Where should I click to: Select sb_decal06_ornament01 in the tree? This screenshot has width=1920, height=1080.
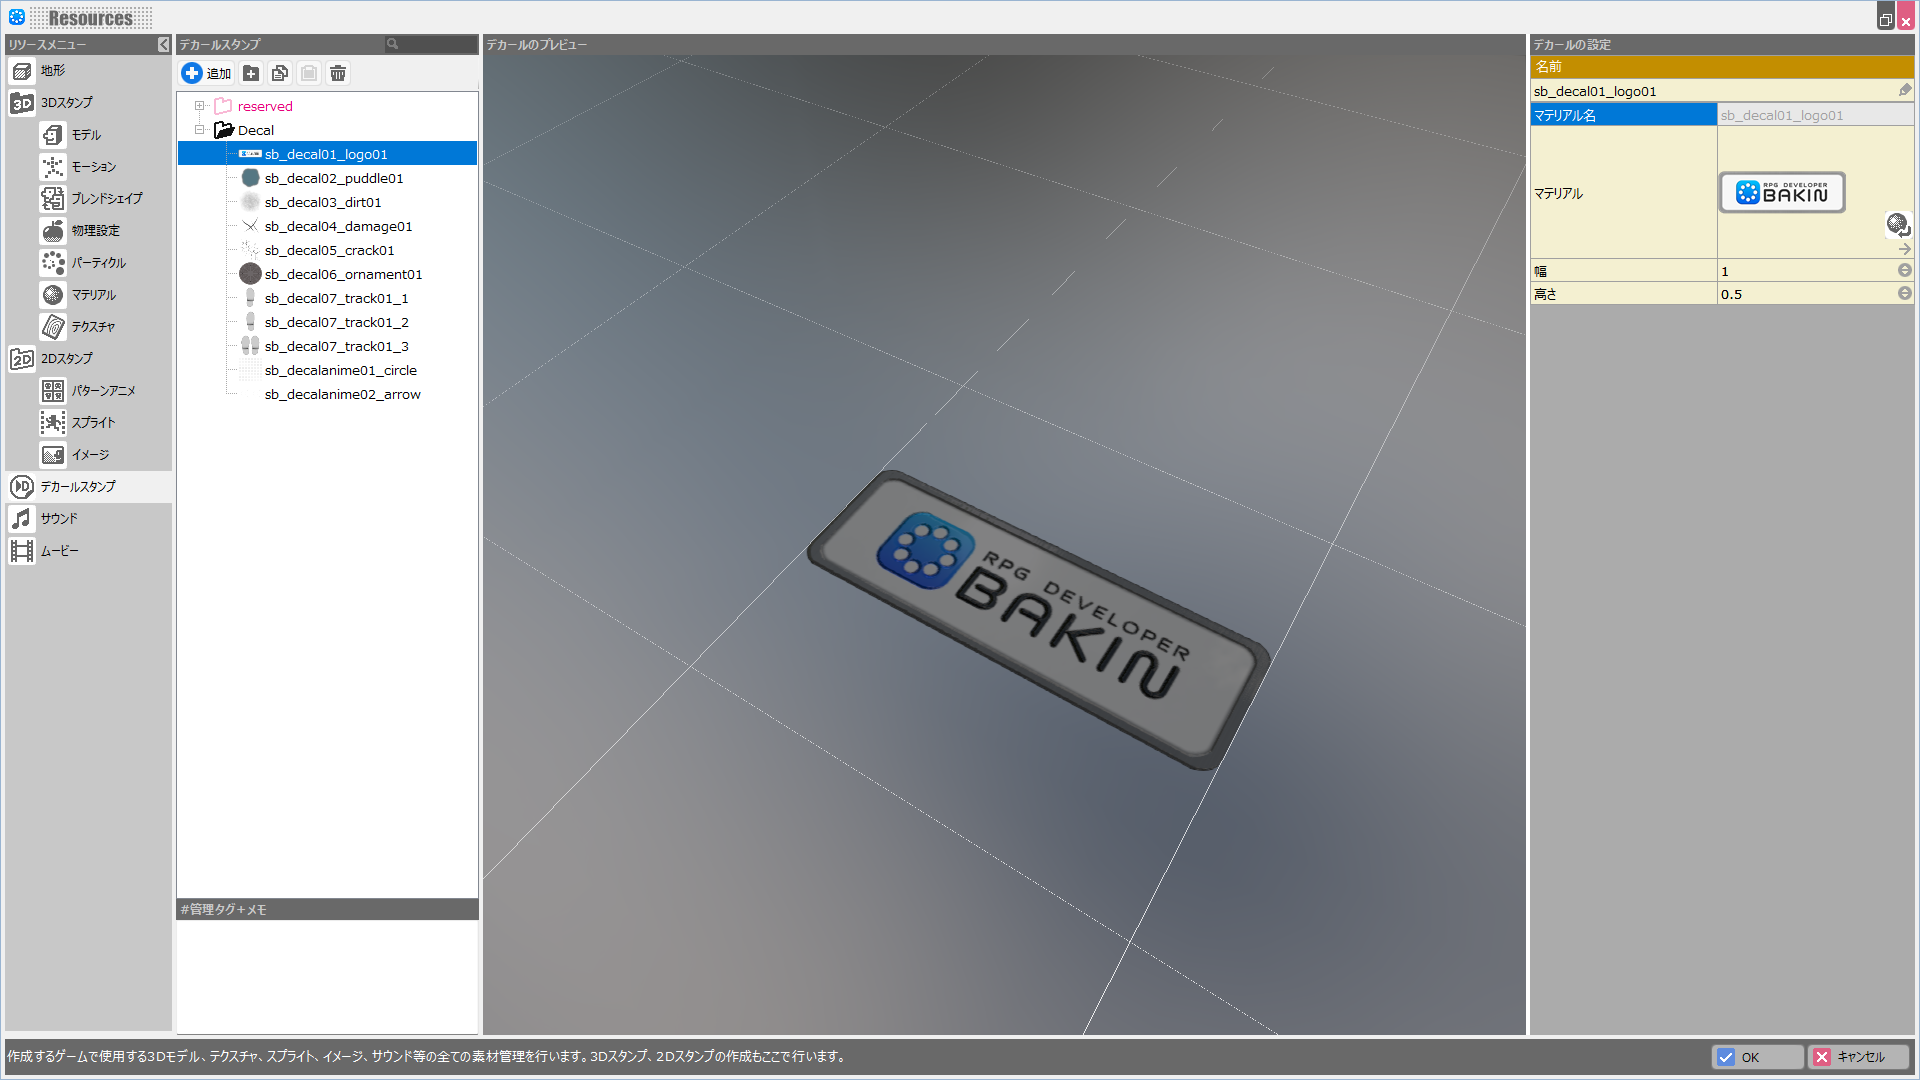(343, 274)
